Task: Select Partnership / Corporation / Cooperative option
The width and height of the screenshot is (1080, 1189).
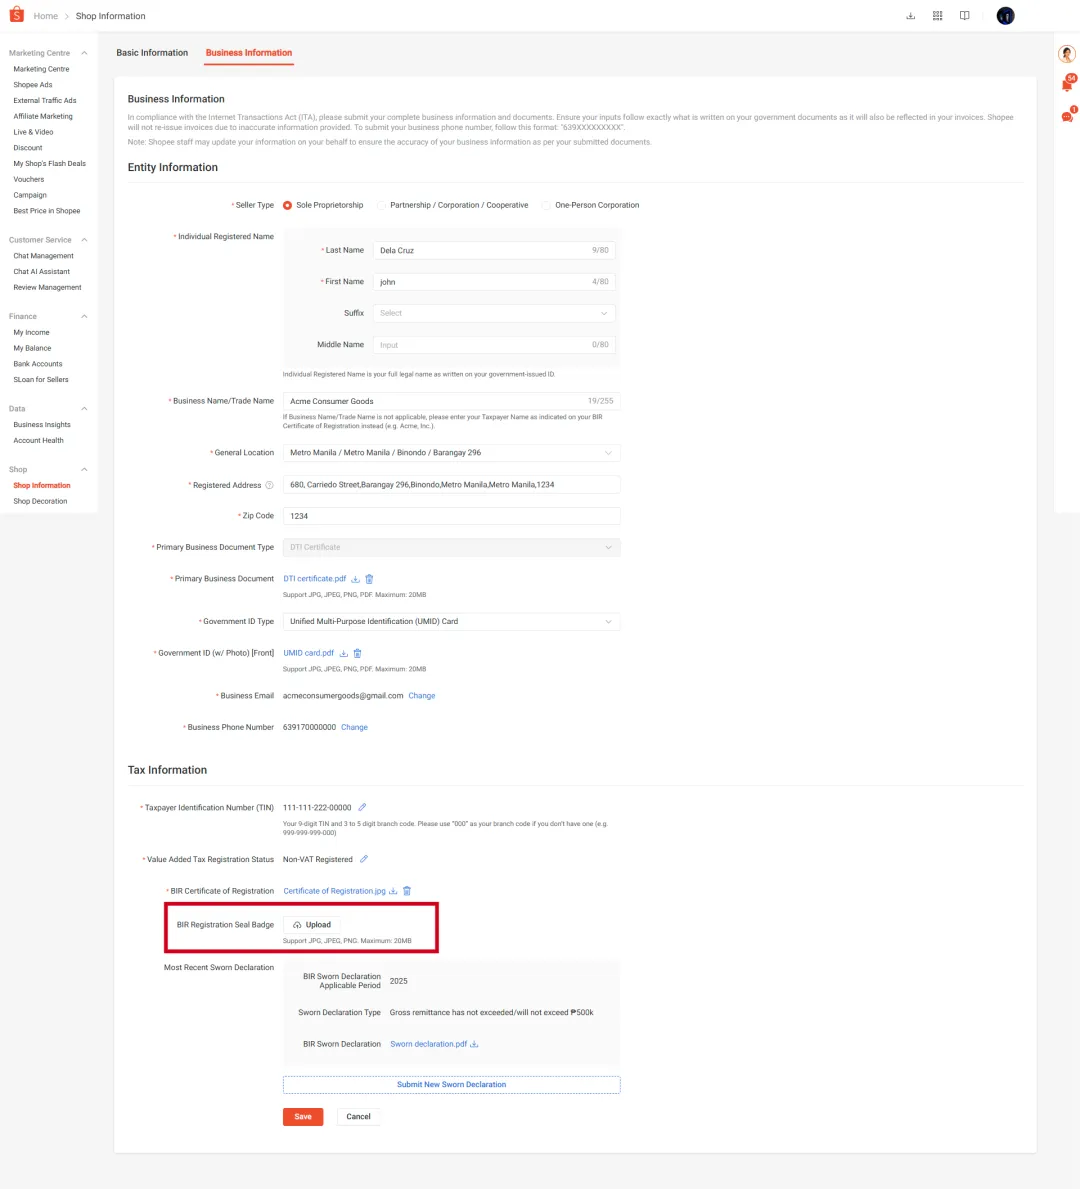Action: click(381, 205)
